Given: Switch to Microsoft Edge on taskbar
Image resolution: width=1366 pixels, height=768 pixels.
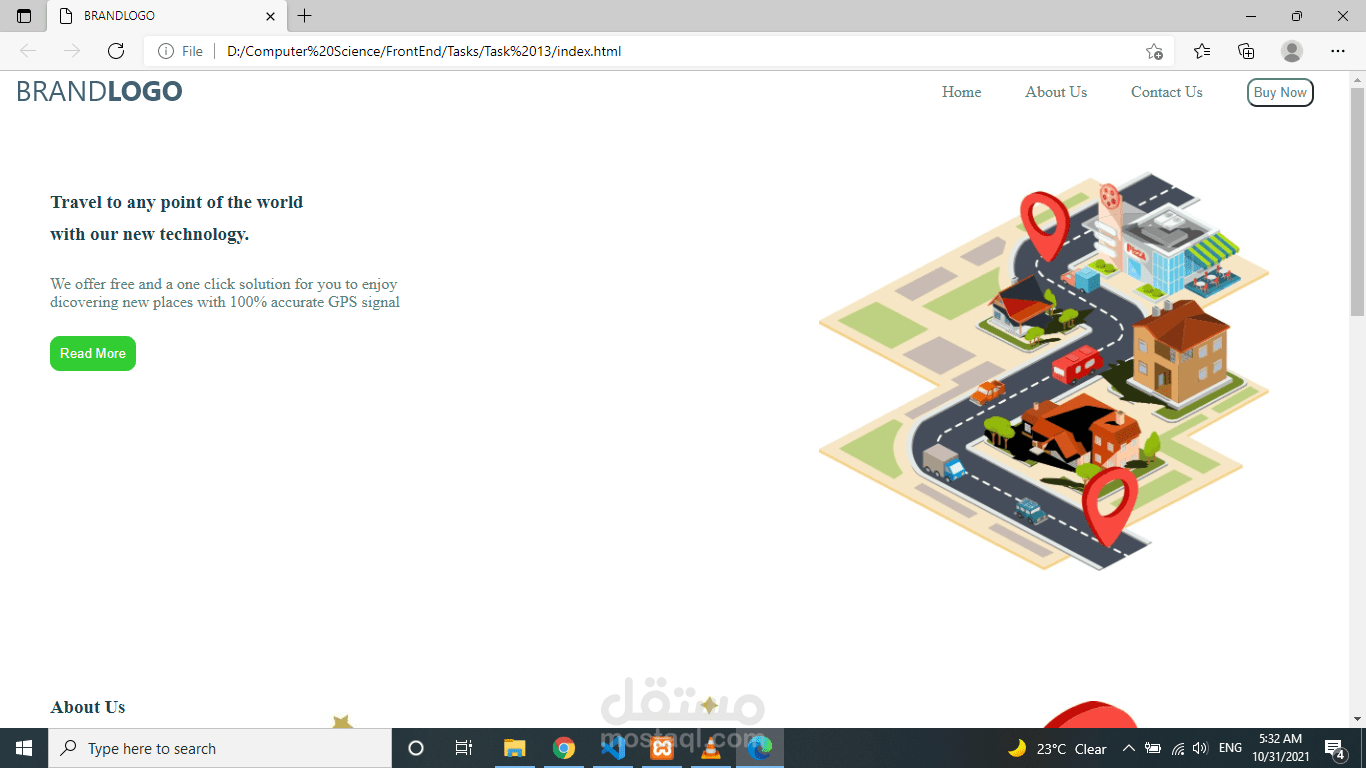Looking at the screenshot, I should coord(760,748).
